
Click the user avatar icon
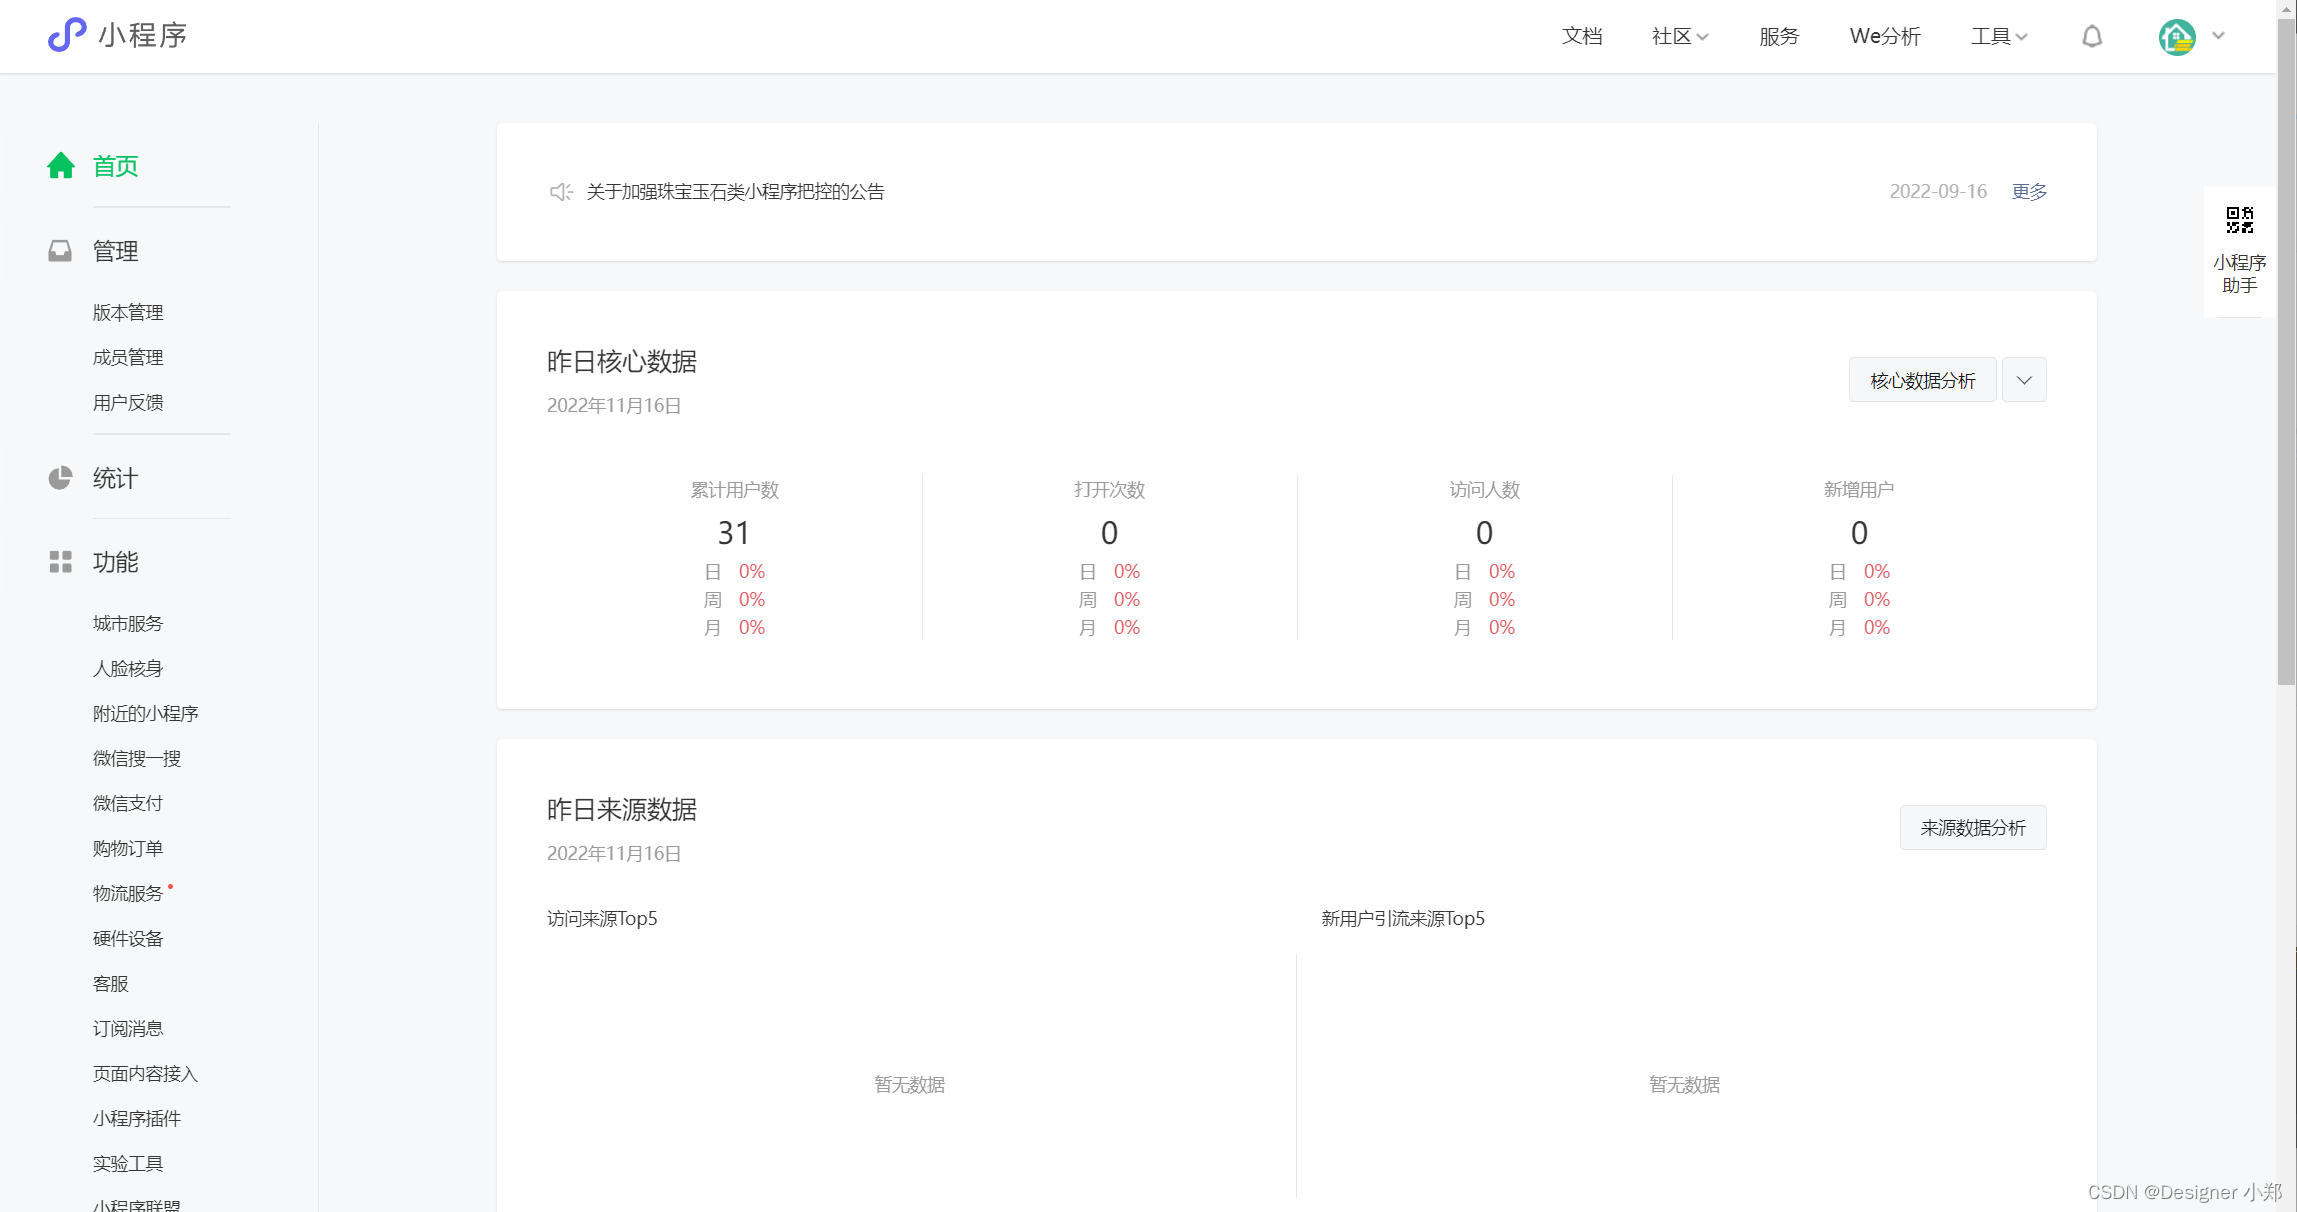click(2176, 37)
